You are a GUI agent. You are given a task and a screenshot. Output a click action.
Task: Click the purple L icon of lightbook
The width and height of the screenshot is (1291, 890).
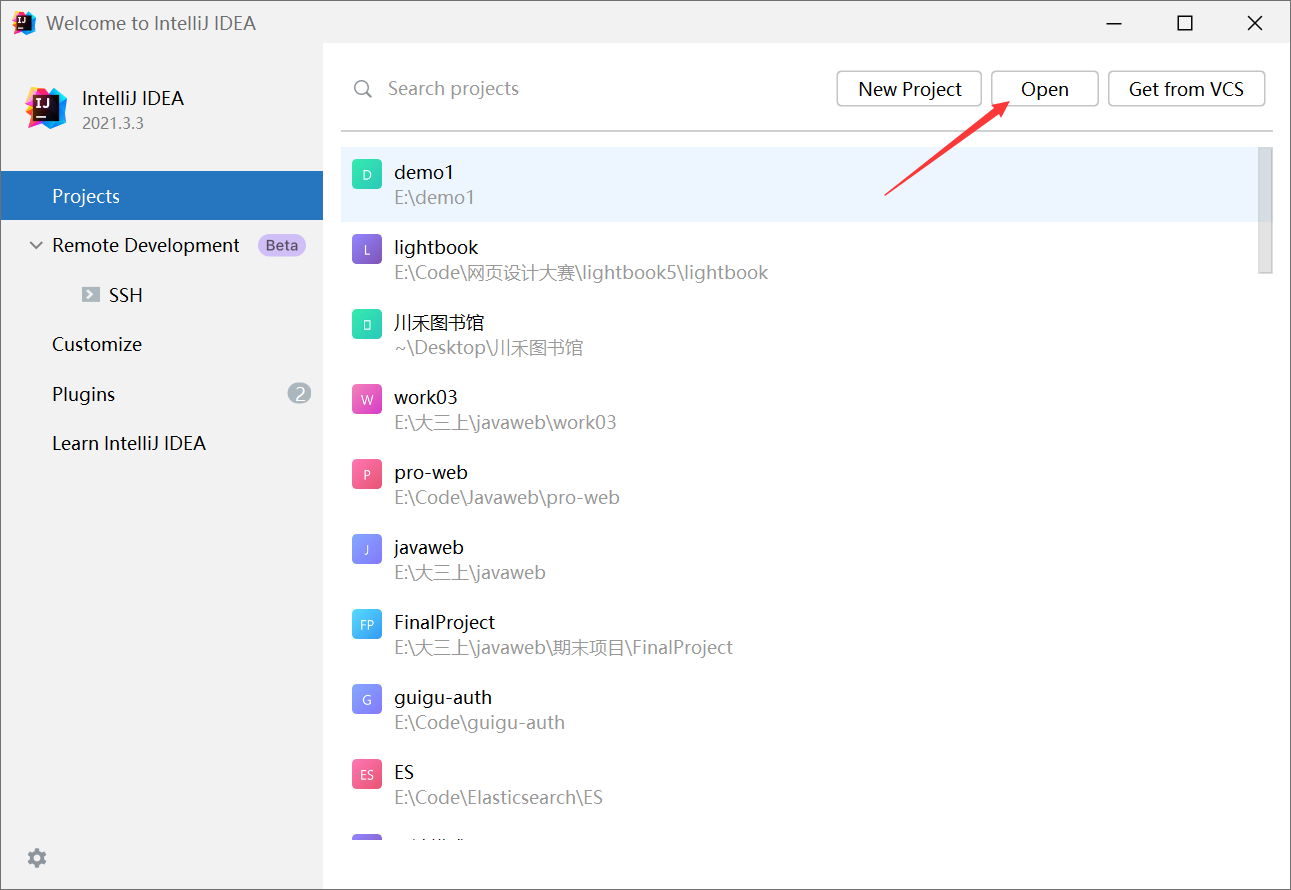[367, 250]
